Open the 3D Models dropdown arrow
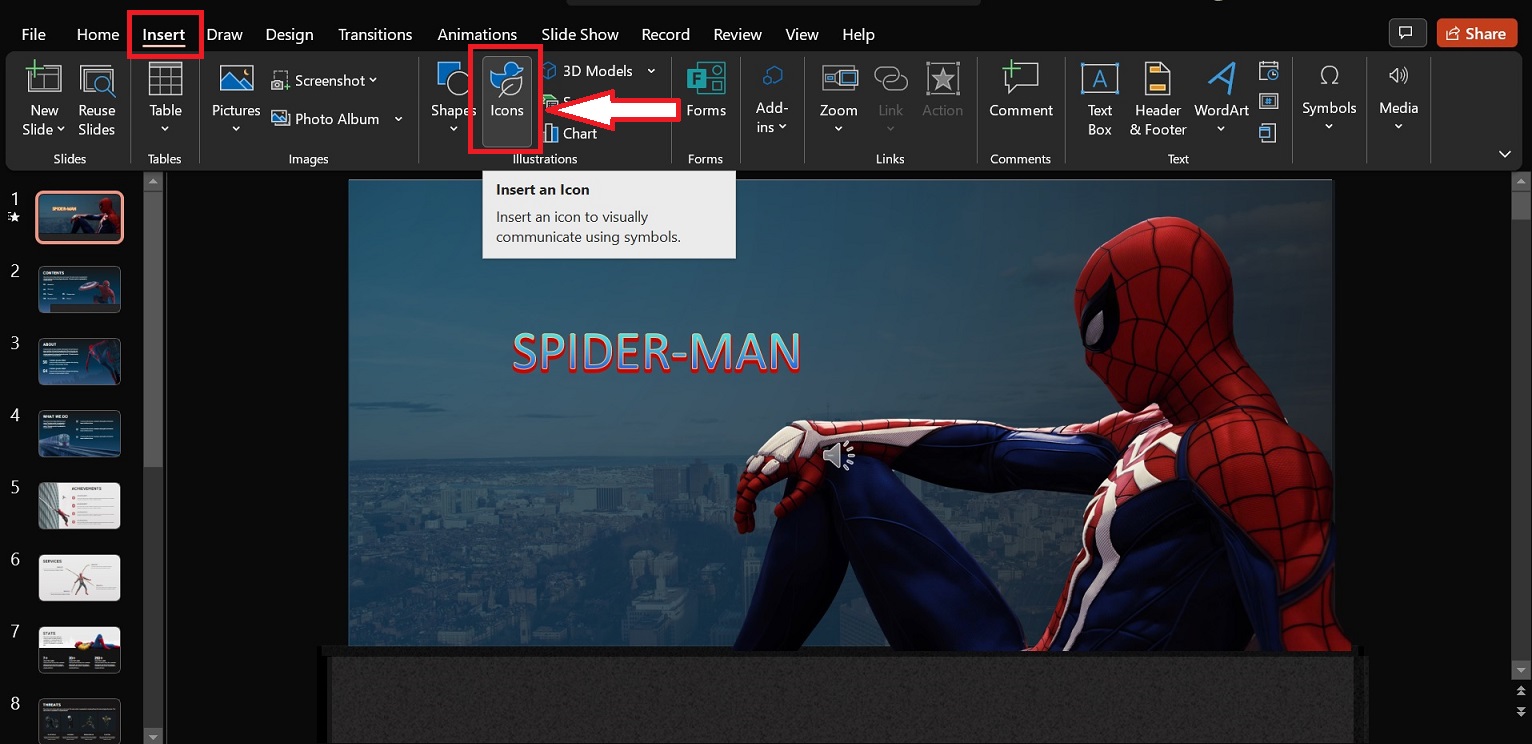The image size is (1532, 744). tap(651, 71)
